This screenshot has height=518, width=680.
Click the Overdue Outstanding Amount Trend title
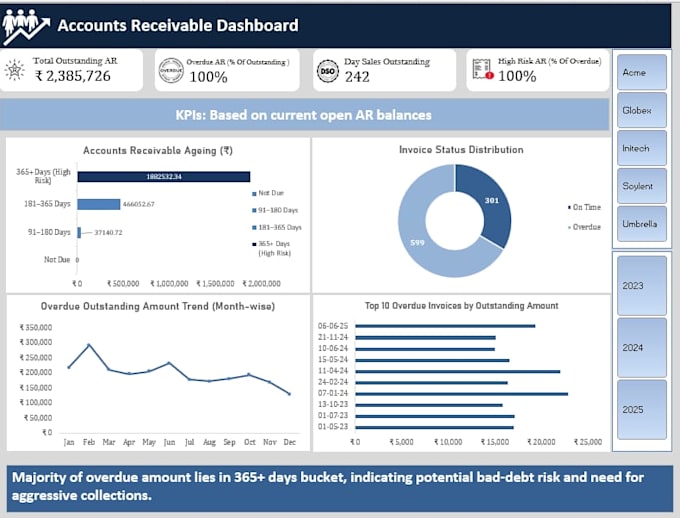(x=158, y=306)
